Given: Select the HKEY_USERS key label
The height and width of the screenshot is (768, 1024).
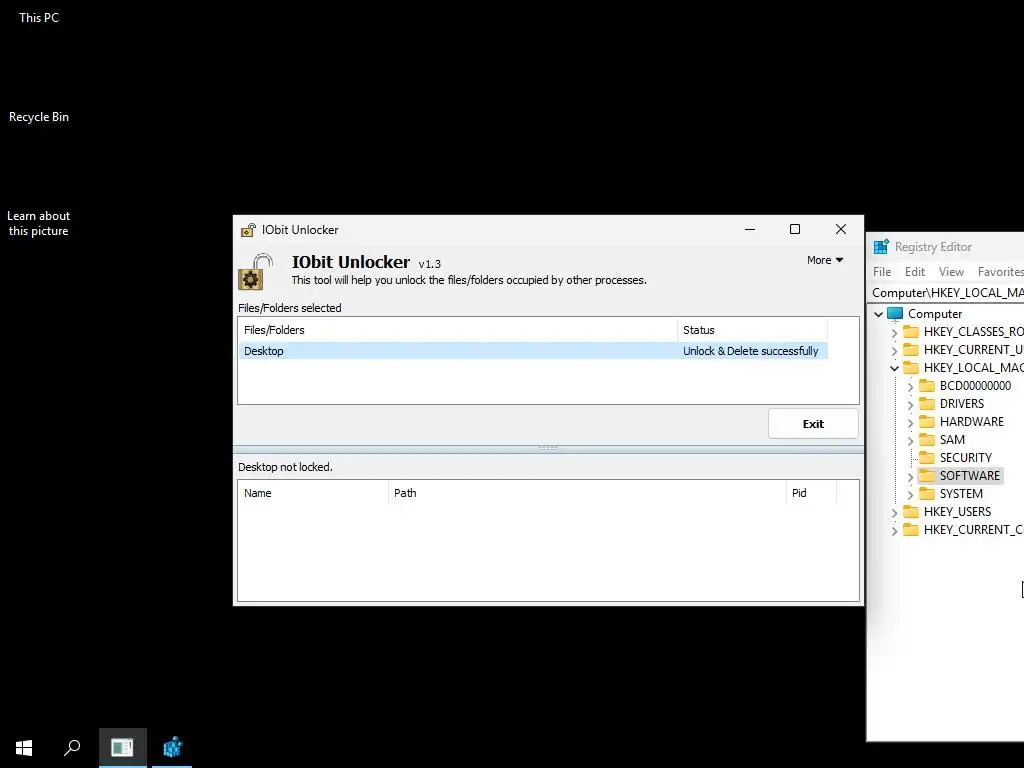Looking at the screenshot, I should pos(957,511).
